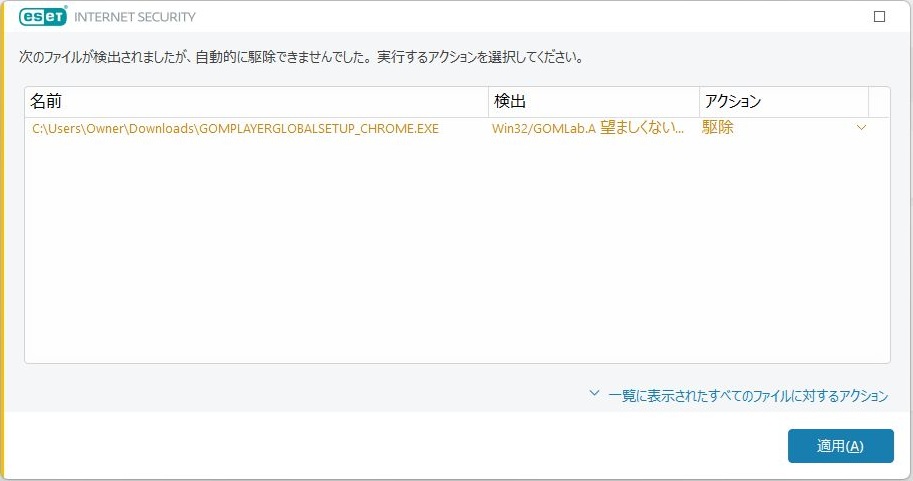This screenshot has height=481, width=913.
Task: Click the Win32/GOMLab.A detection entry
Action: [543, 129]
